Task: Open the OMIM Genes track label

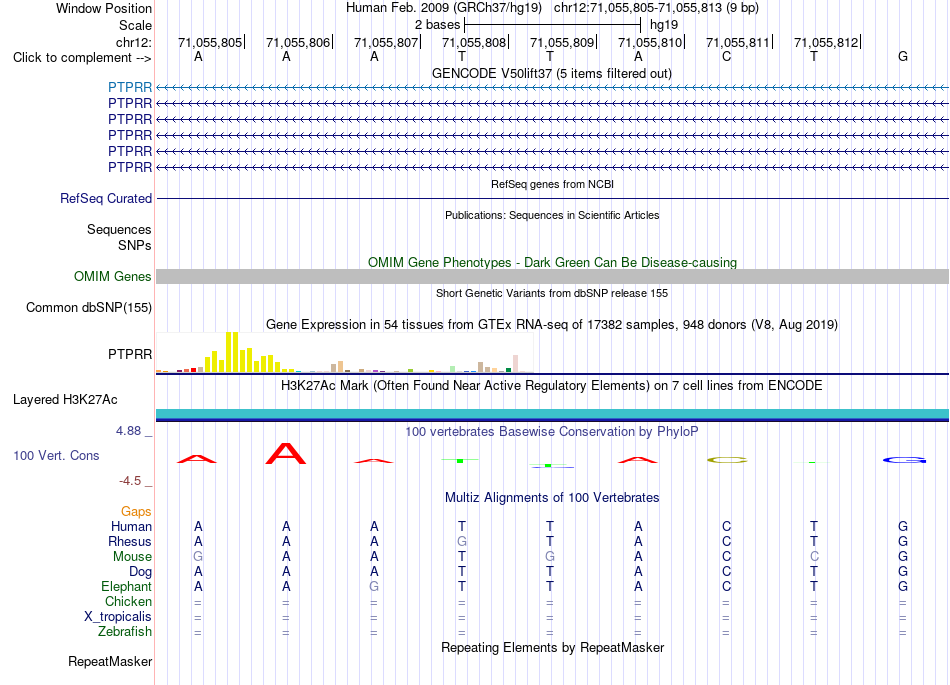Action: 113,277
